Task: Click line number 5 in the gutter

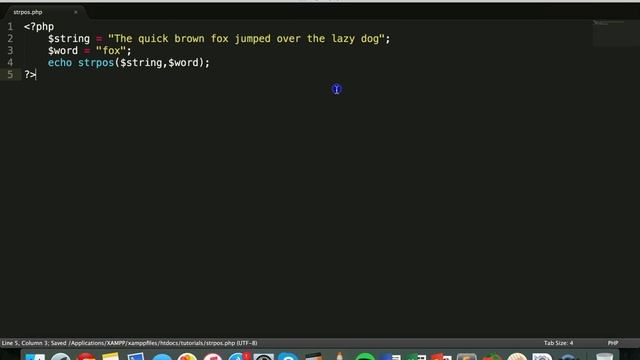Action: click(10, 75)
